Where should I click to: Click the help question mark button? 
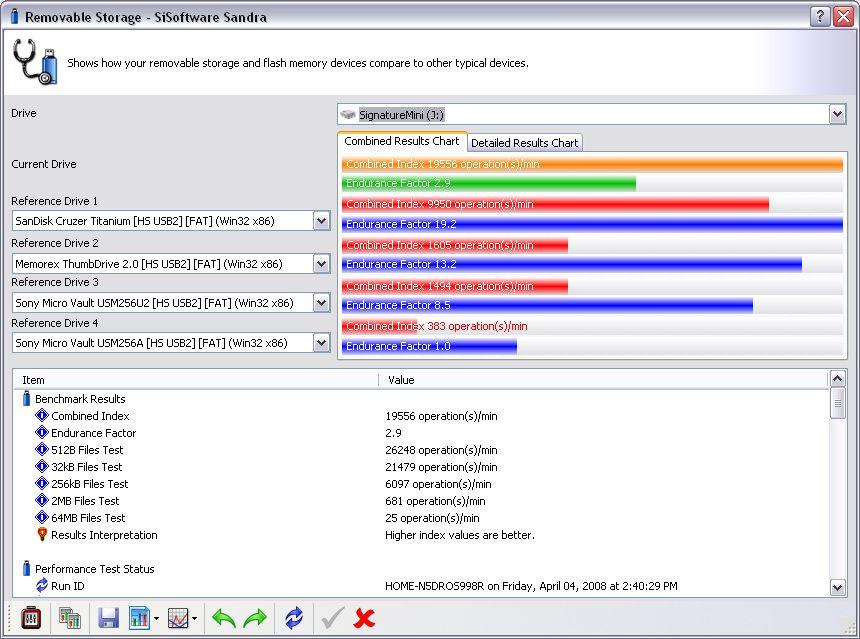coord(820,16)
